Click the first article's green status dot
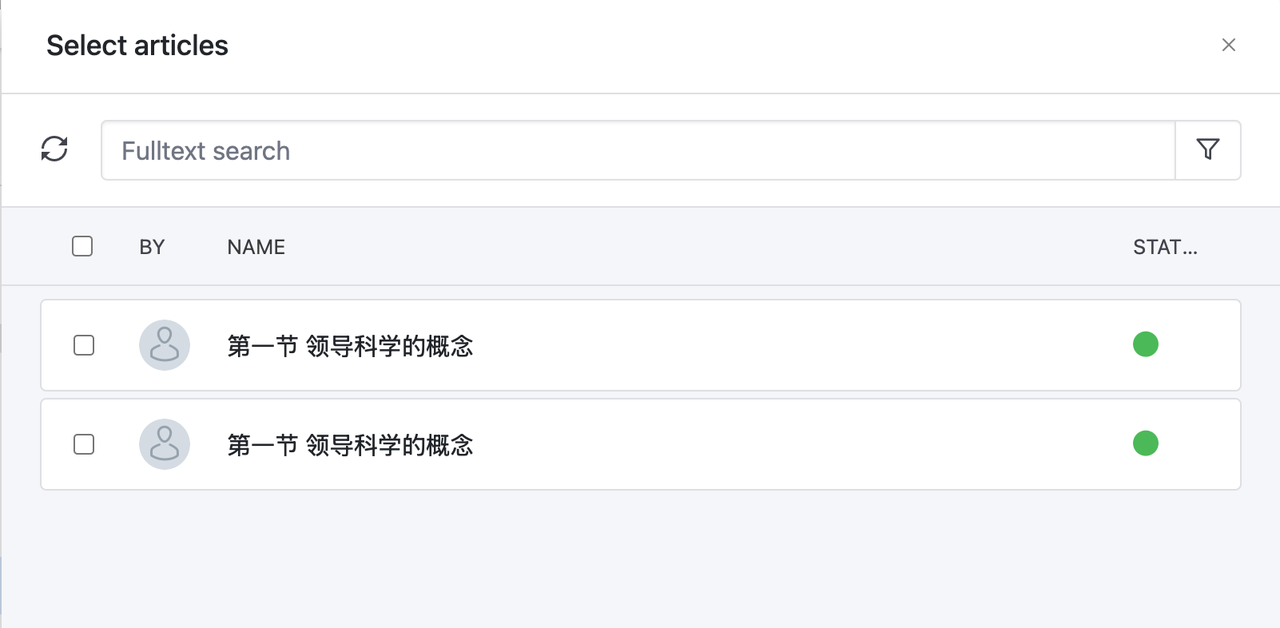This screenshot has width=1280, height=628. click(x=1145, y=344)
